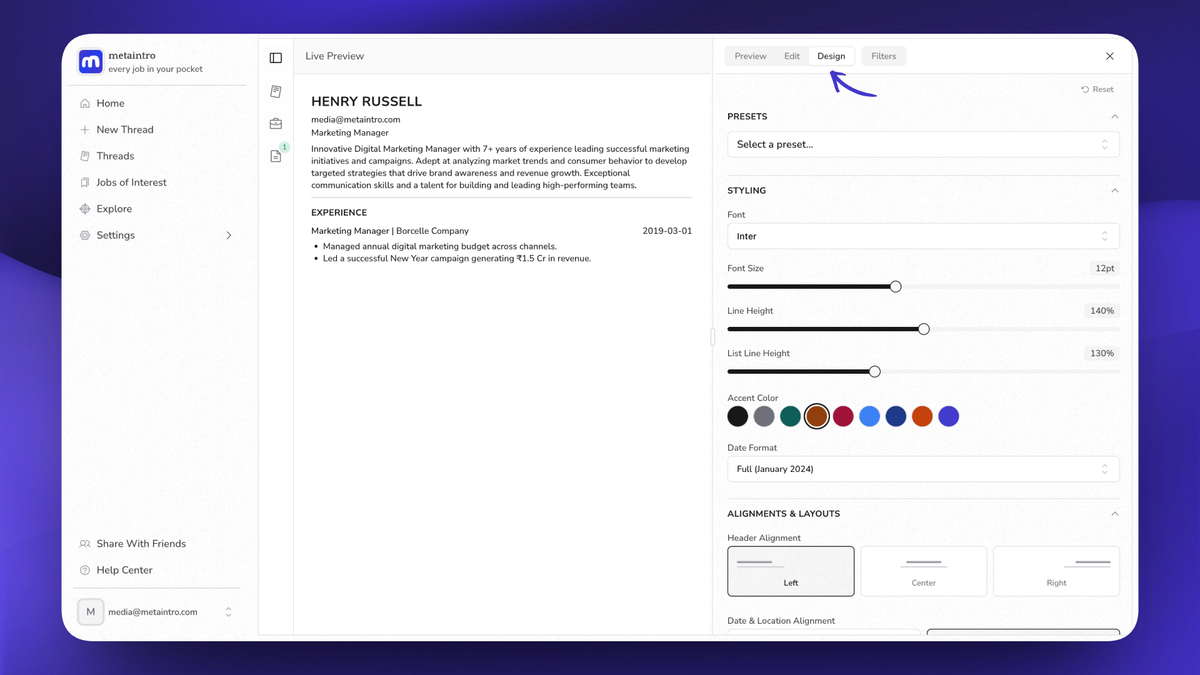Click the document icon with badge 1
The height and width of the screenshot is (675, 1200).
(x=276, y=156)
